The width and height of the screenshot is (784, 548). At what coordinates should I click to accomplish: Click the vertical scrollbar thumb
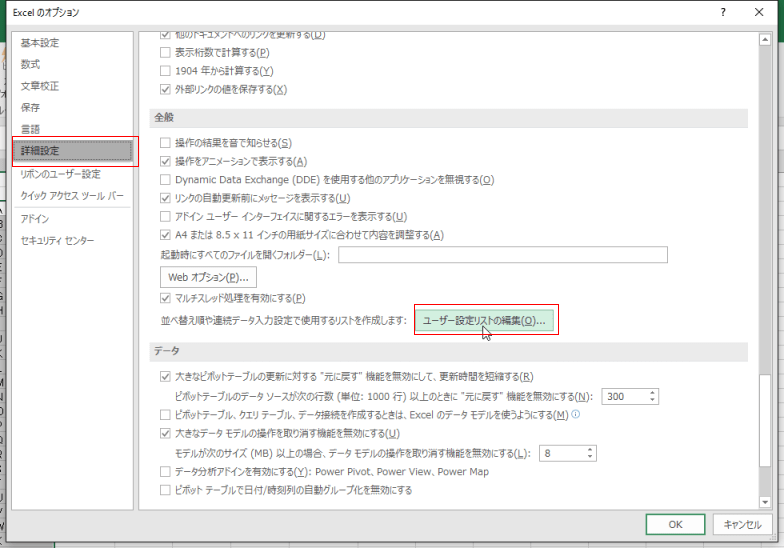(764, 420)
